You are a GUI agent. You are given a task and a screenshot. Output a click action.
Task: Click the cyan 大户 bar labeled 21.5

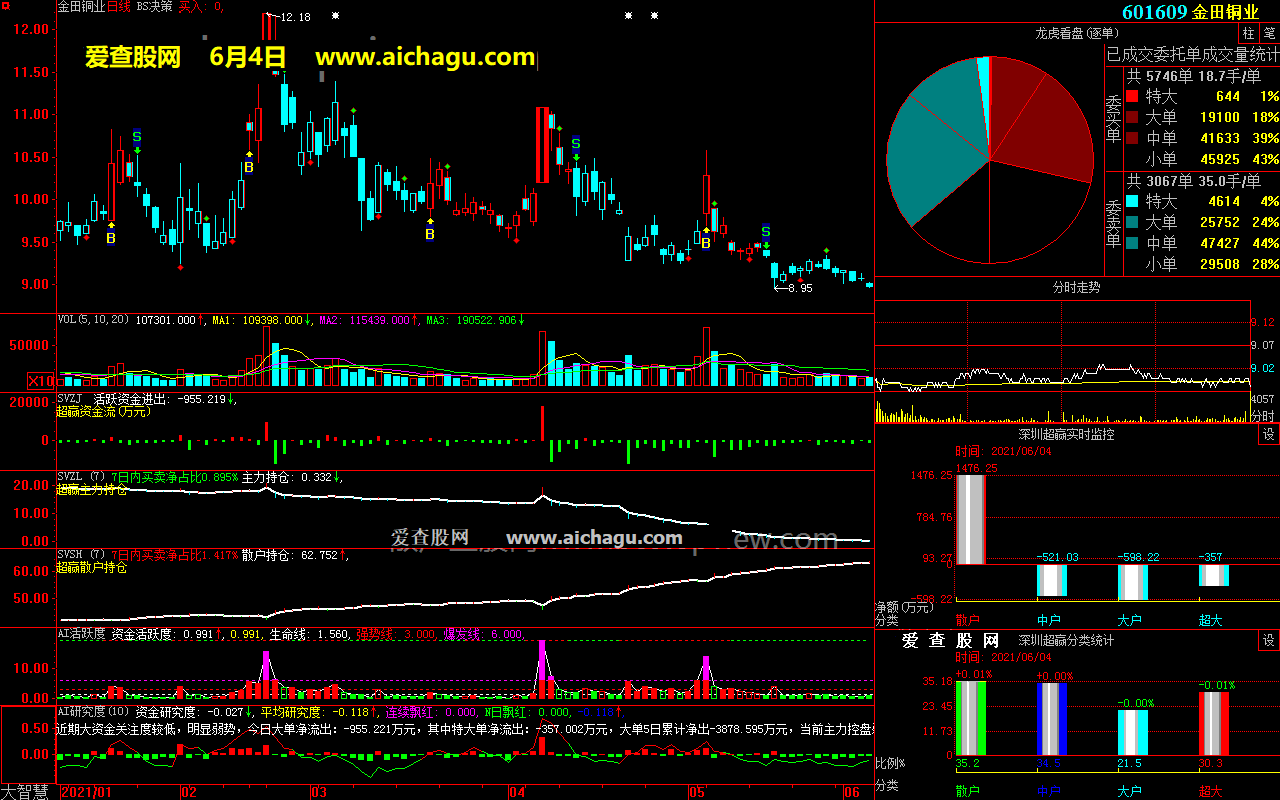[1133, 733]
